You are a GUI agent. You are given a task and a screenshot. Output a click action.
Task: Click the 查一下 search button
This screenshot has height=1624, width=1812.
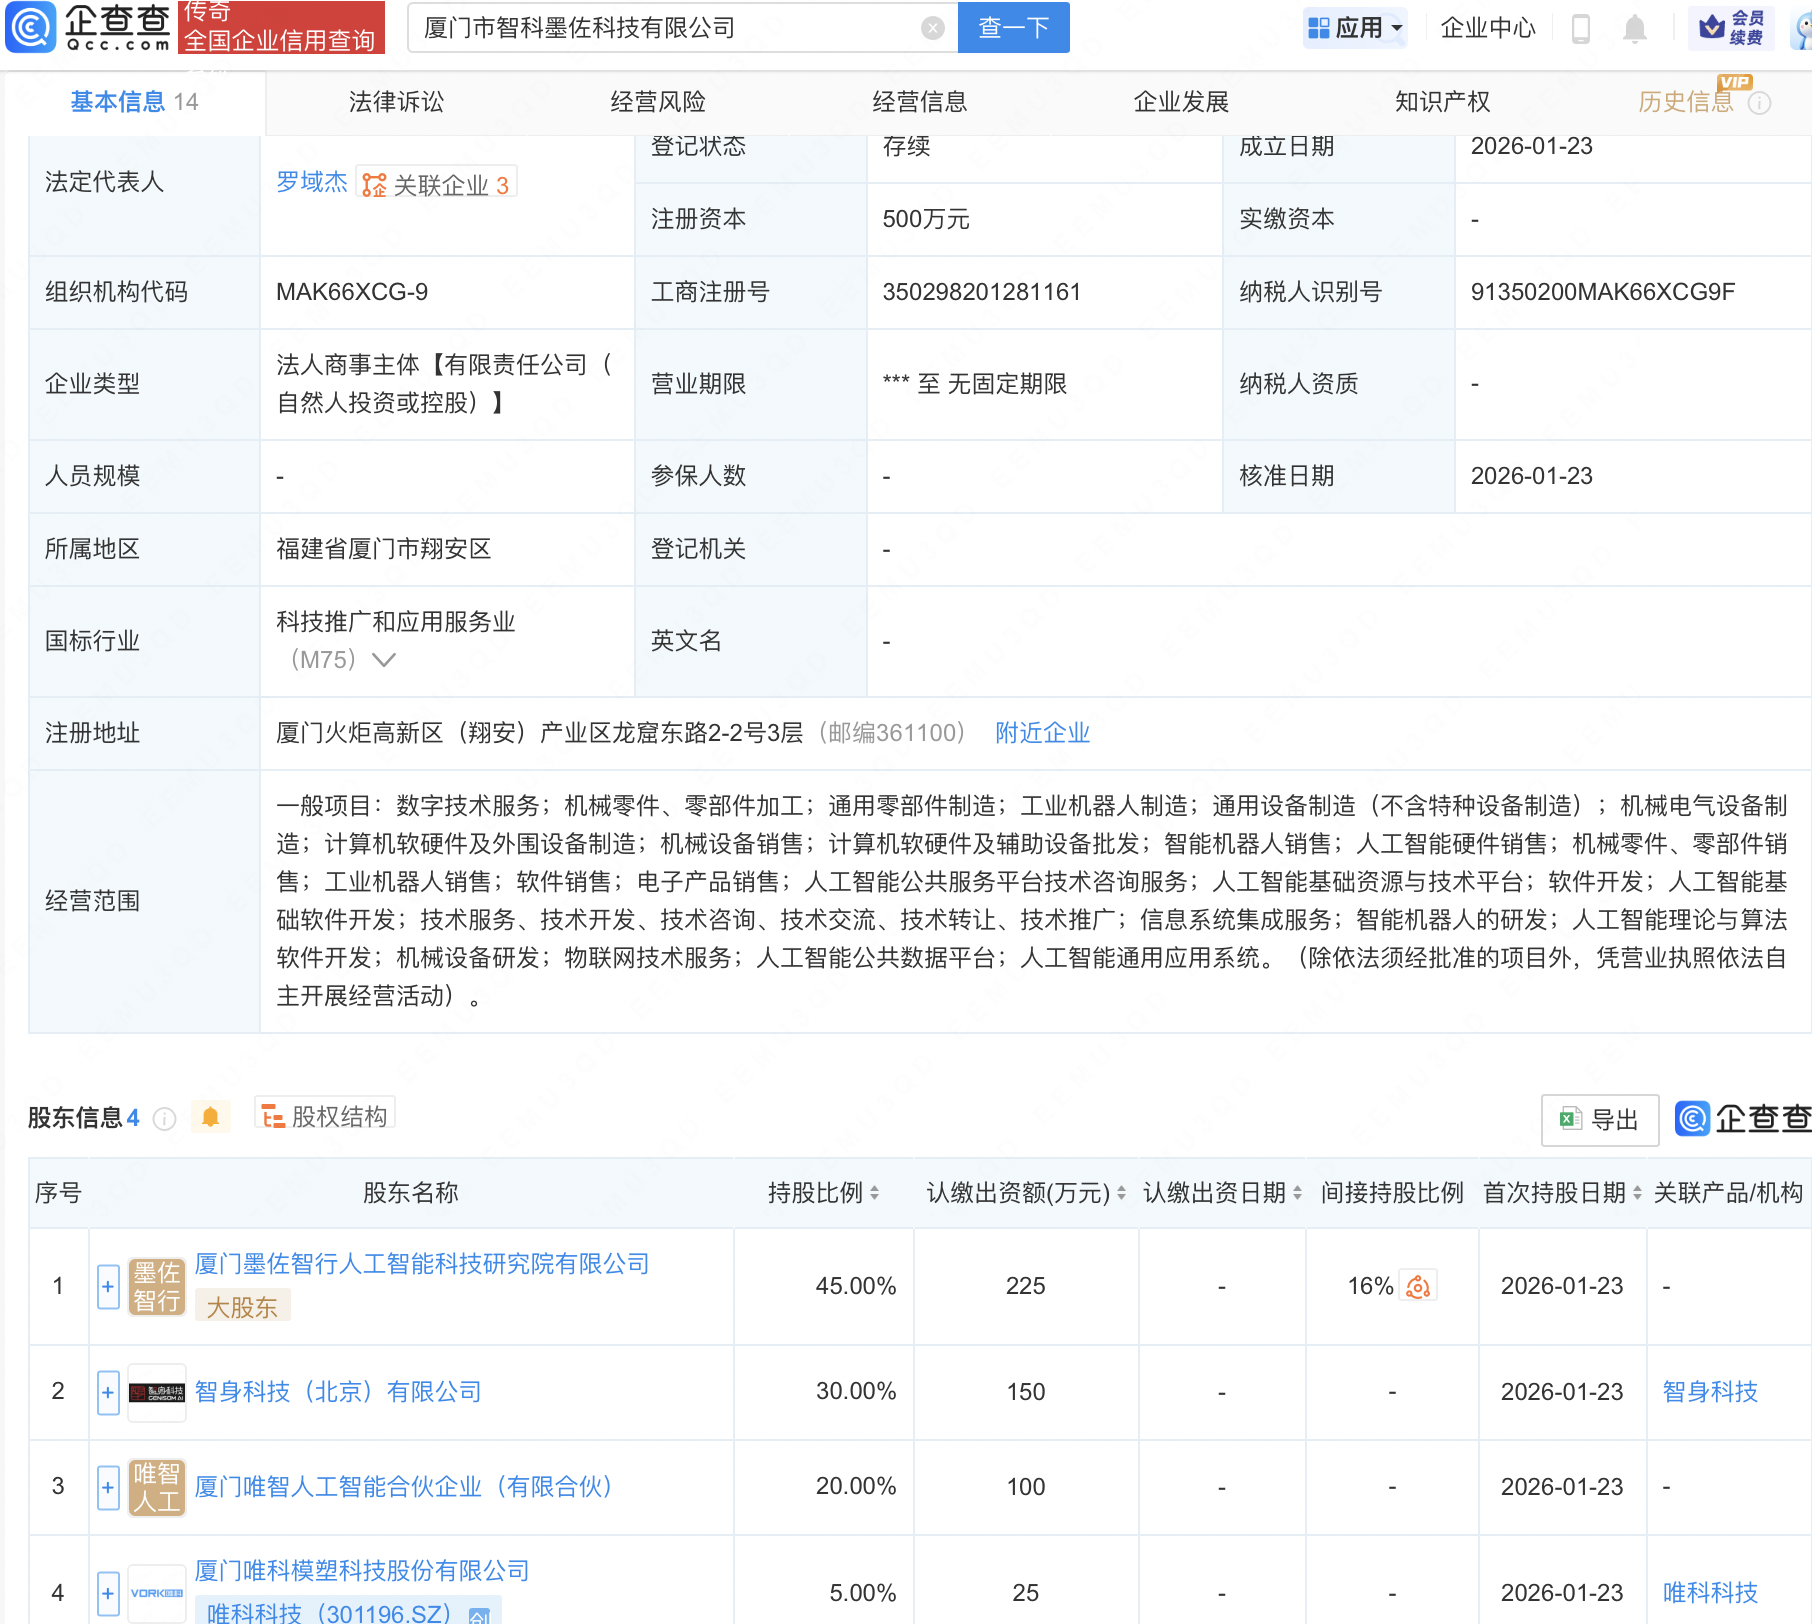pos(1013,28)
